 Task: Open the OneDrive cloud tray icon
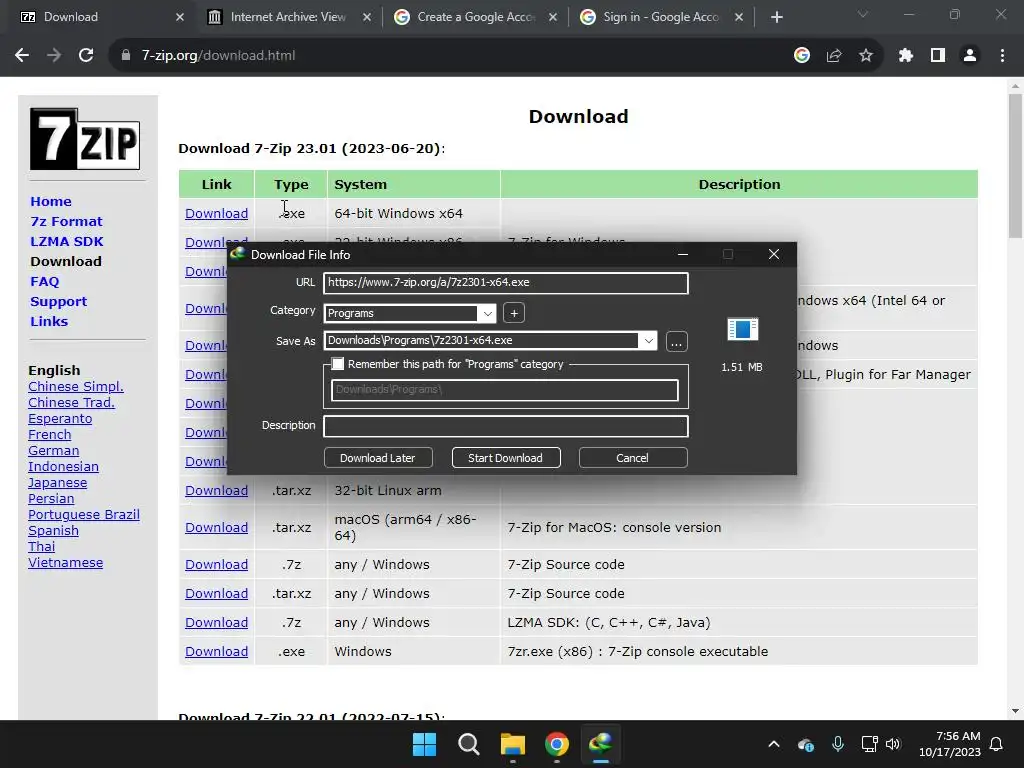(x=806, y=744)
